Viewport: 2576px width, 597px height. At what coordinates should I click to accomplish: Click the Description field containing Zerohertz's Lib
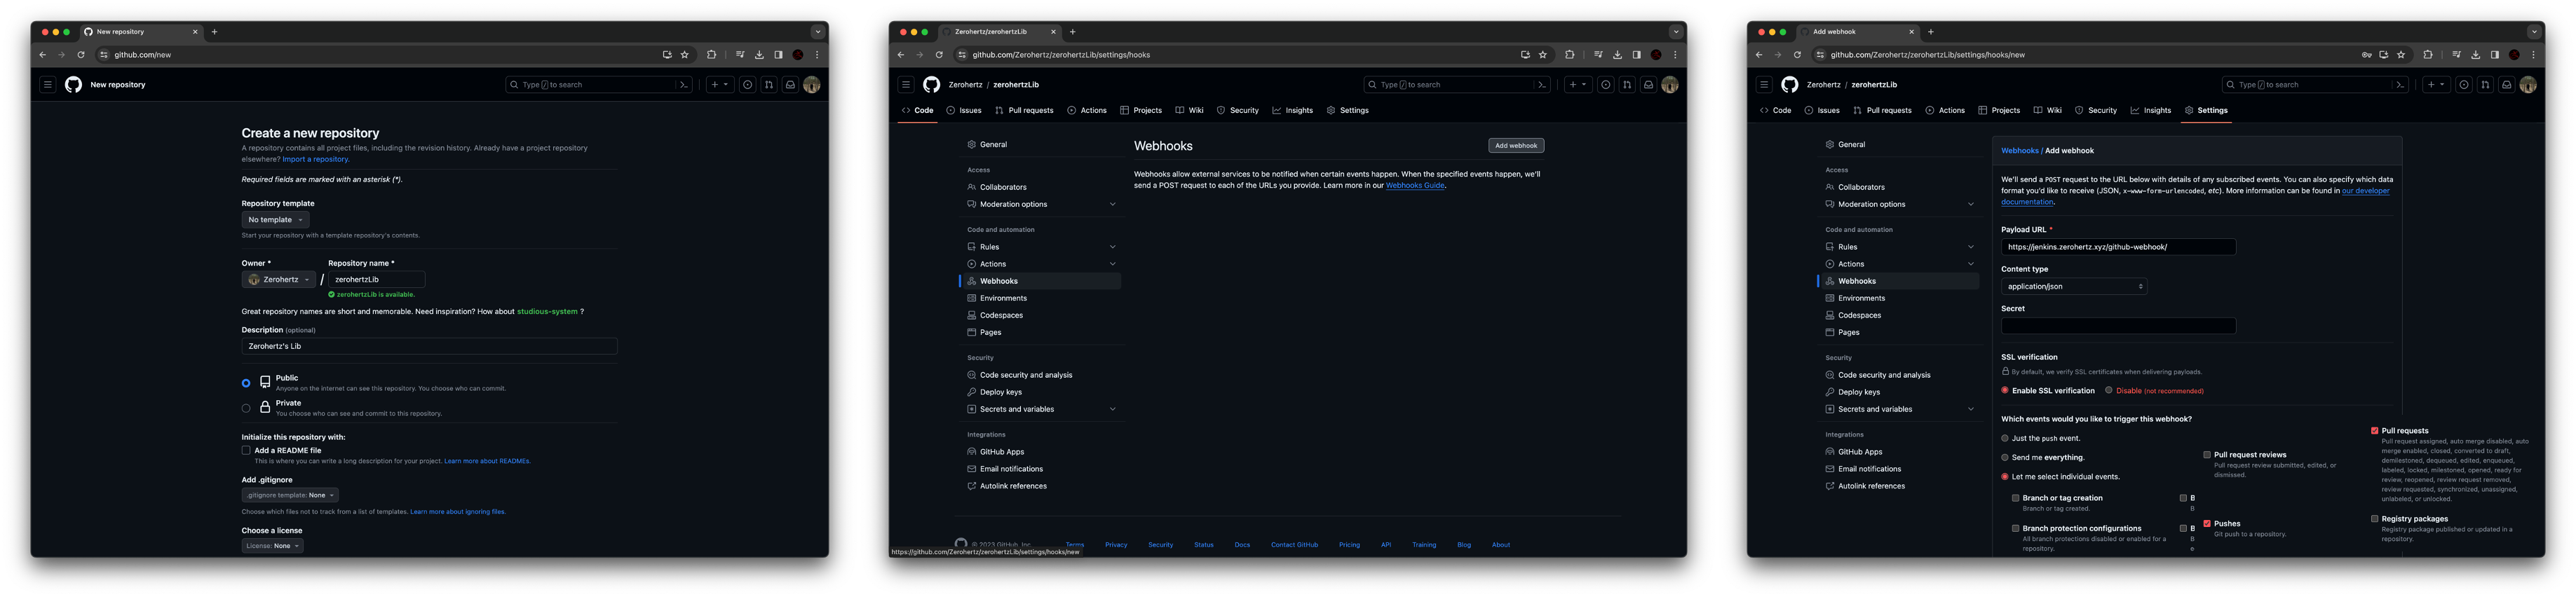pyautogui.click(x=429, y=346)
